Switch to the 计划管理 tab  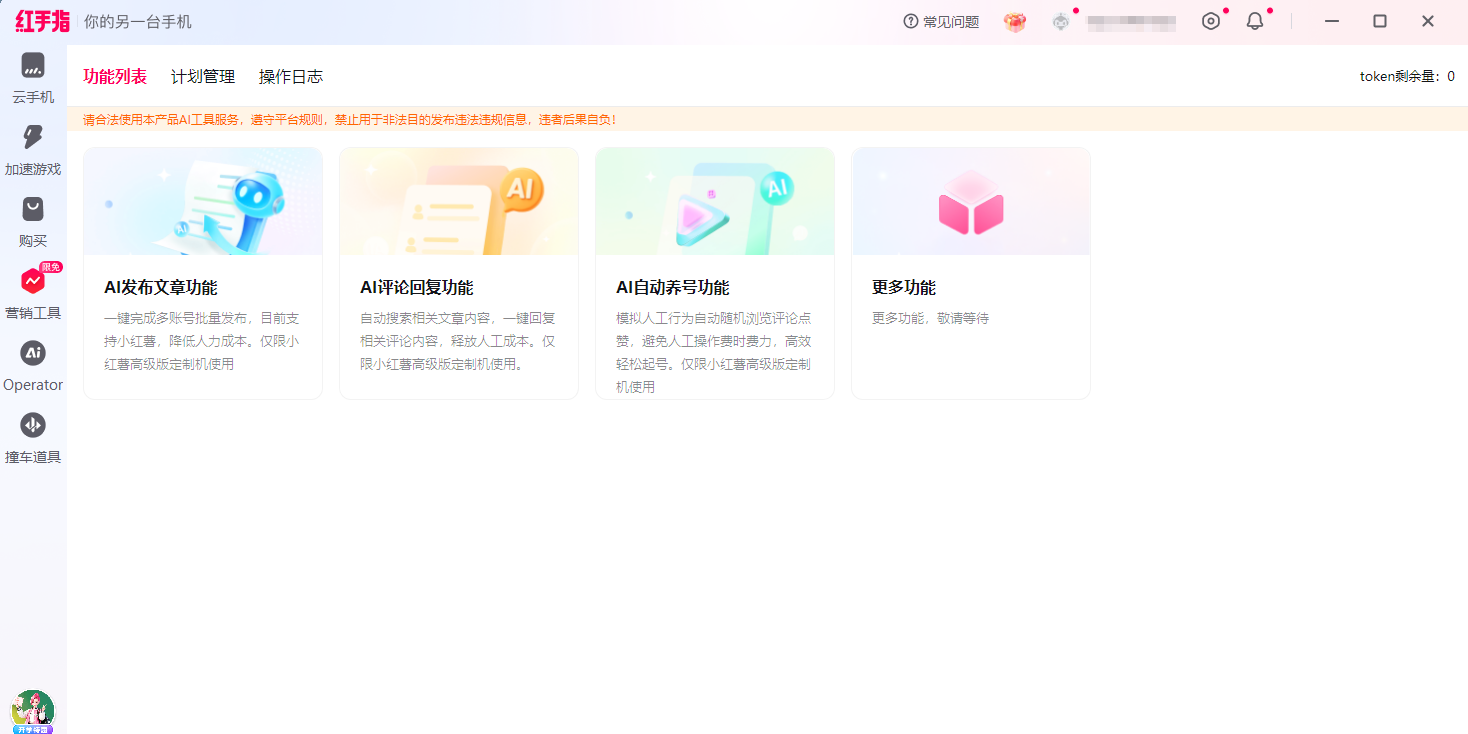(203, 76)
